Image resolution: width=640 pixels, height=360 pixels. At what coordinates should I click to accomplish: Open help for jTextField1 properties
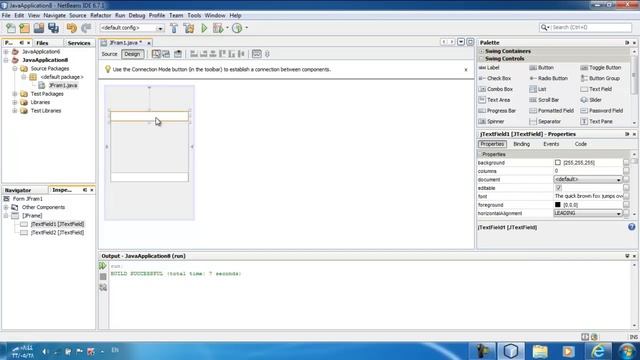tap(631, 227)
